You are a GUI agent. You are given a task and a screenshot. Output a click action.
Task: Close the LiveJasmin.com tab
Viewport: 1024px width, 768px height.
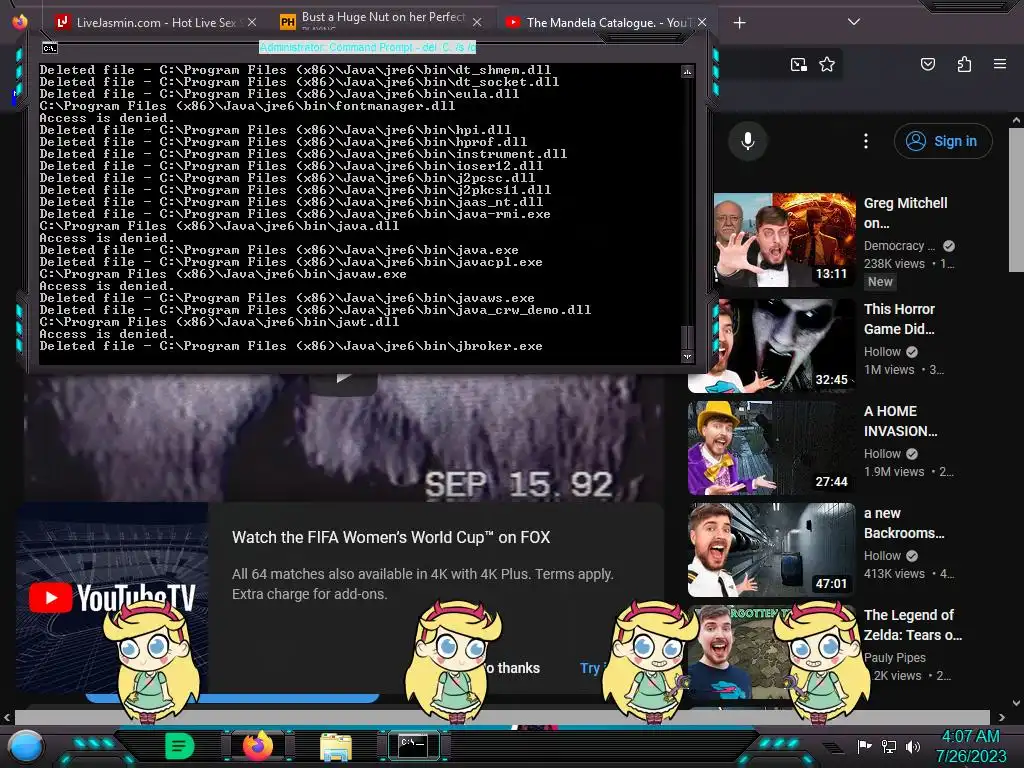(x=252, y=22)
